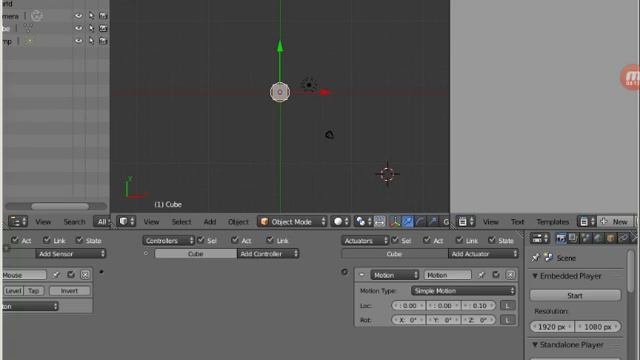The height and width of the screenshot is (360, 640).
Task: Switch to the Object properties tab
Action: point(611,238)
